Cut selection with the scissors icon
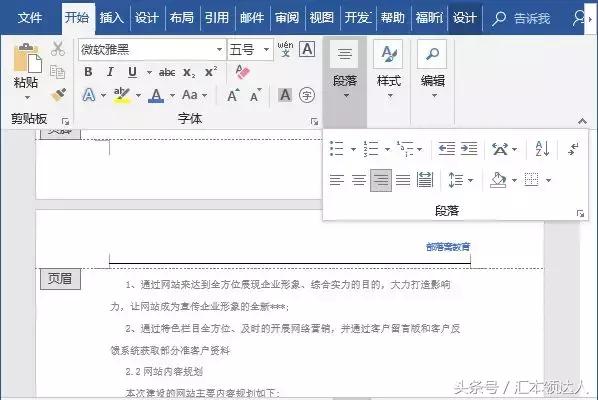This screenshot has height=400, width=598. (58, 49)
